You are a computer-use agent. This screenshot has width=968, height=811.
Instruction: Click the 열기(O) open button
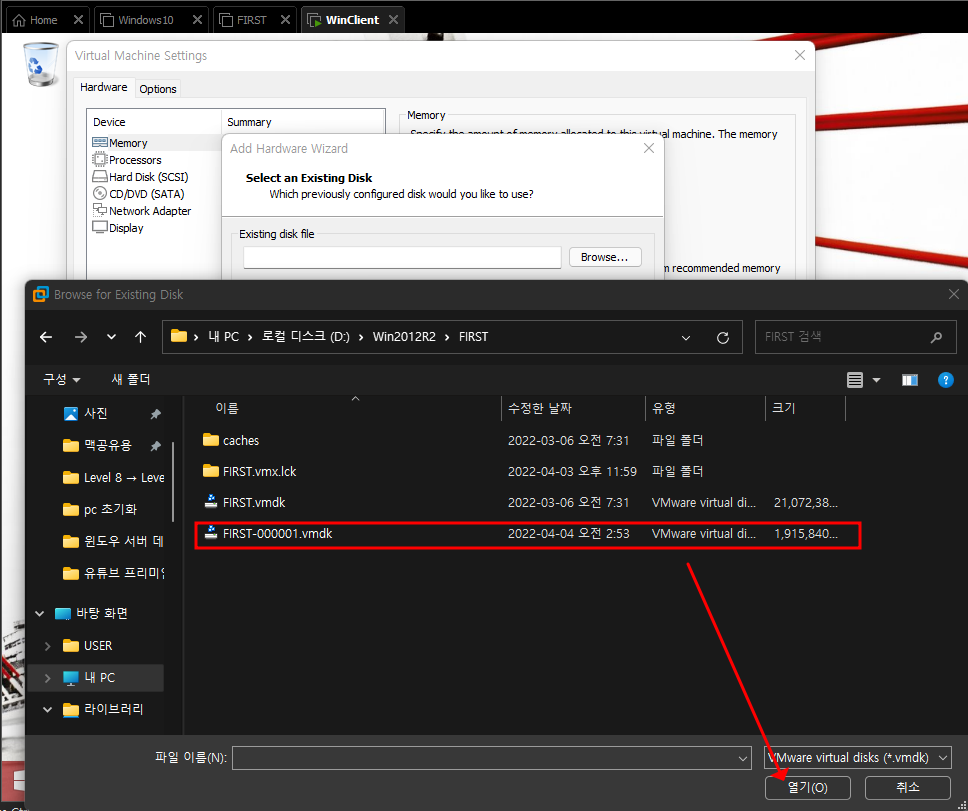[807, 788]
